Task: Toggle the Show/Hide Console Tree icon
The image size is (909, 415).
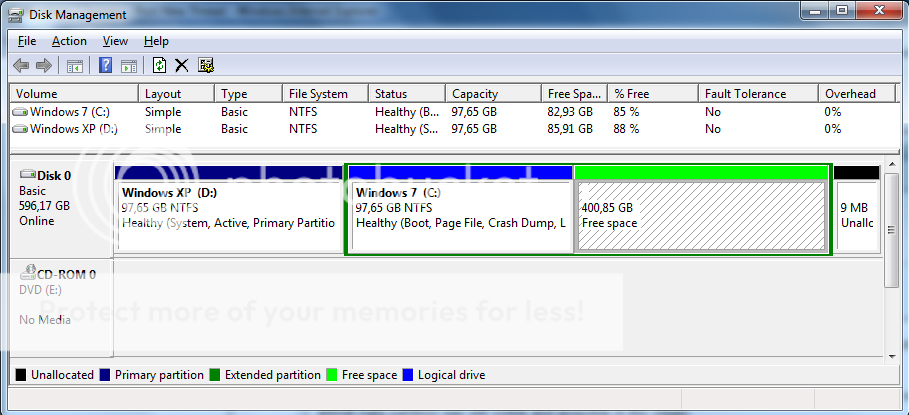Action: click(x=74, y=66)
